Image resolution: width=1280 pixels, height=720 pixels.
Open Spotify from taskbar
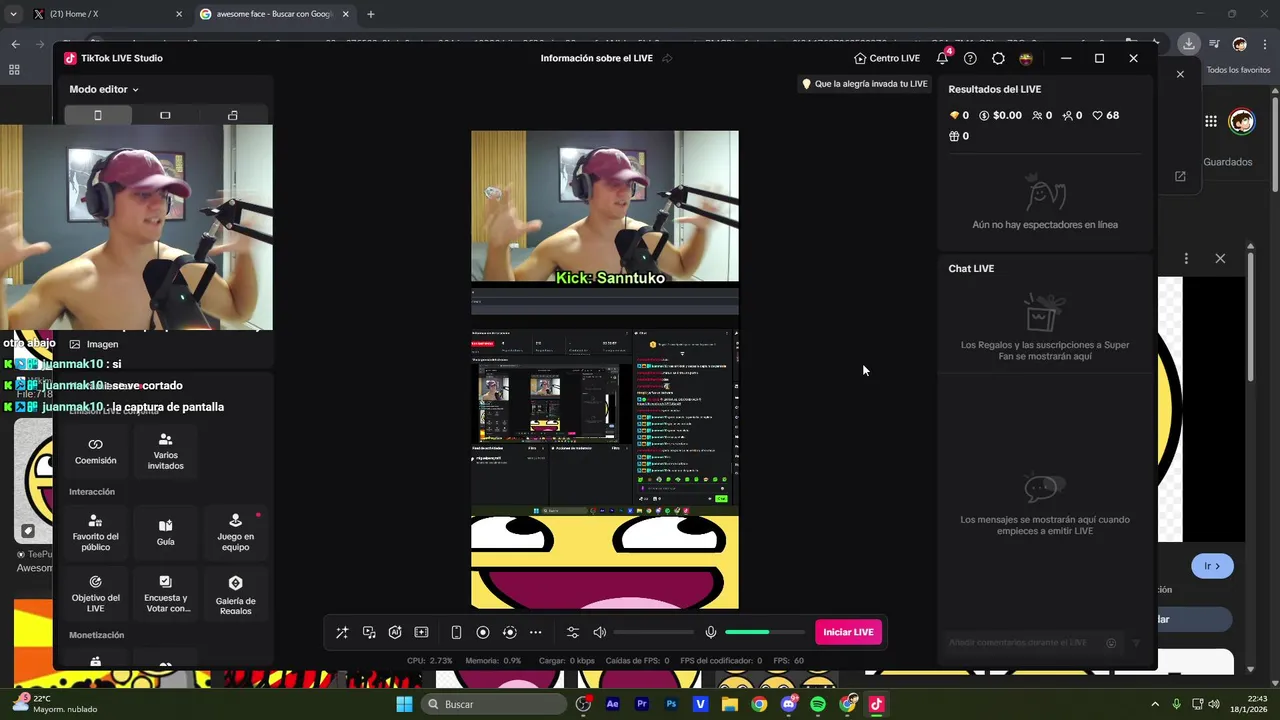tap(818, 704)
